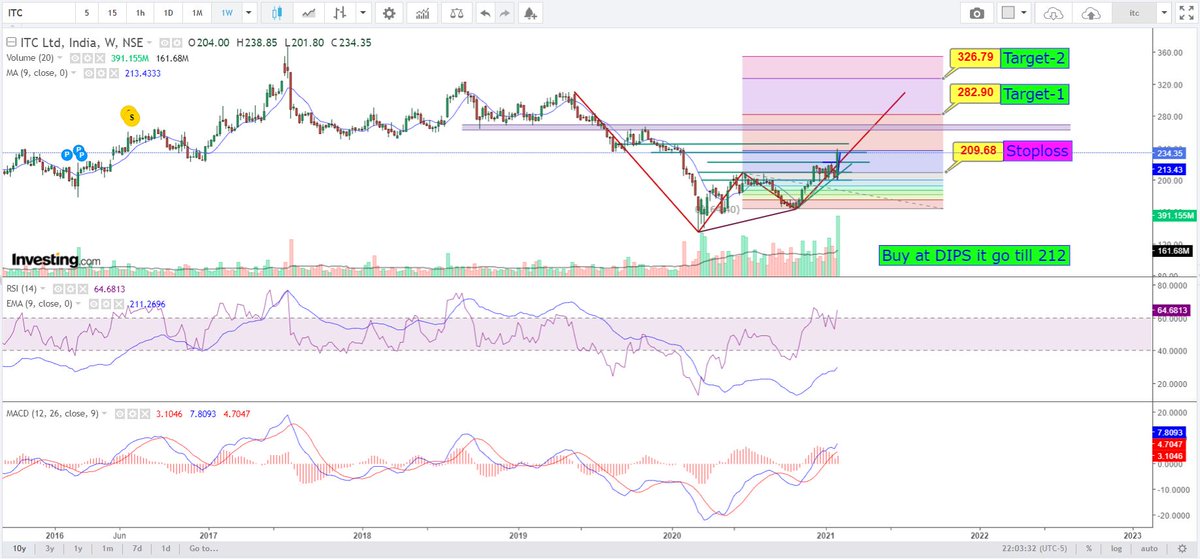This screenshot has height=559, width=1200.
Task: Hide the EMA (9, close, 0) indicator
Action: coord(92,304)
